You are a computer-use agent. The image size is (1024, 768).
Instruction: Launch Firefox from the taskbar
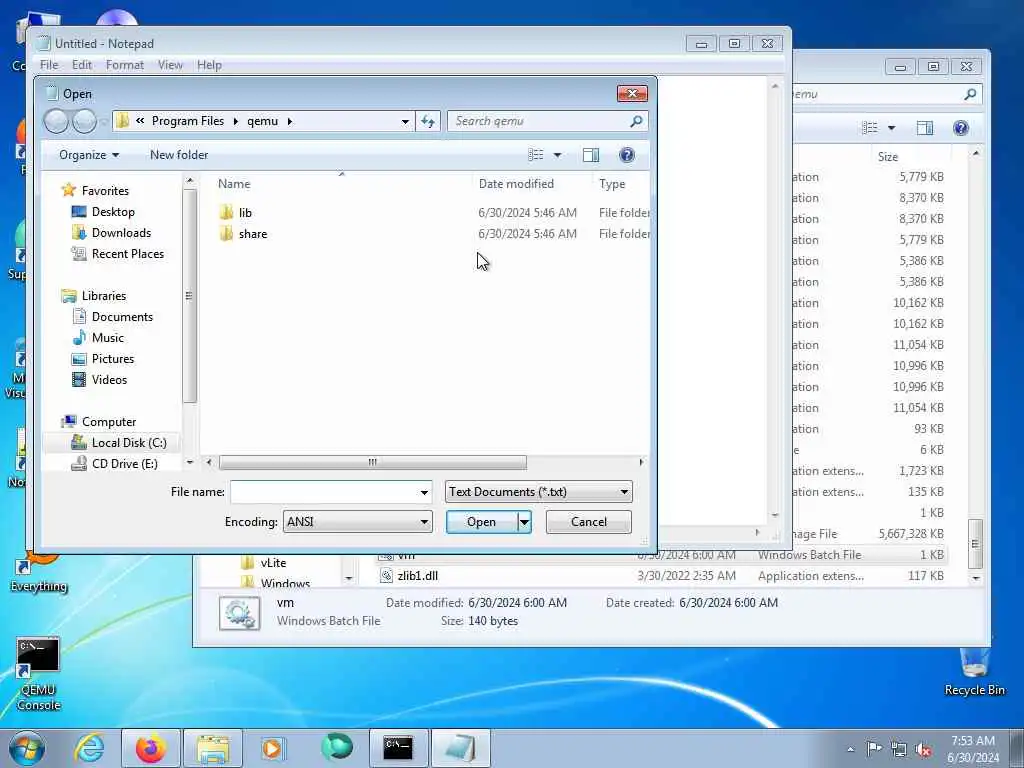[x=150, y=748]
